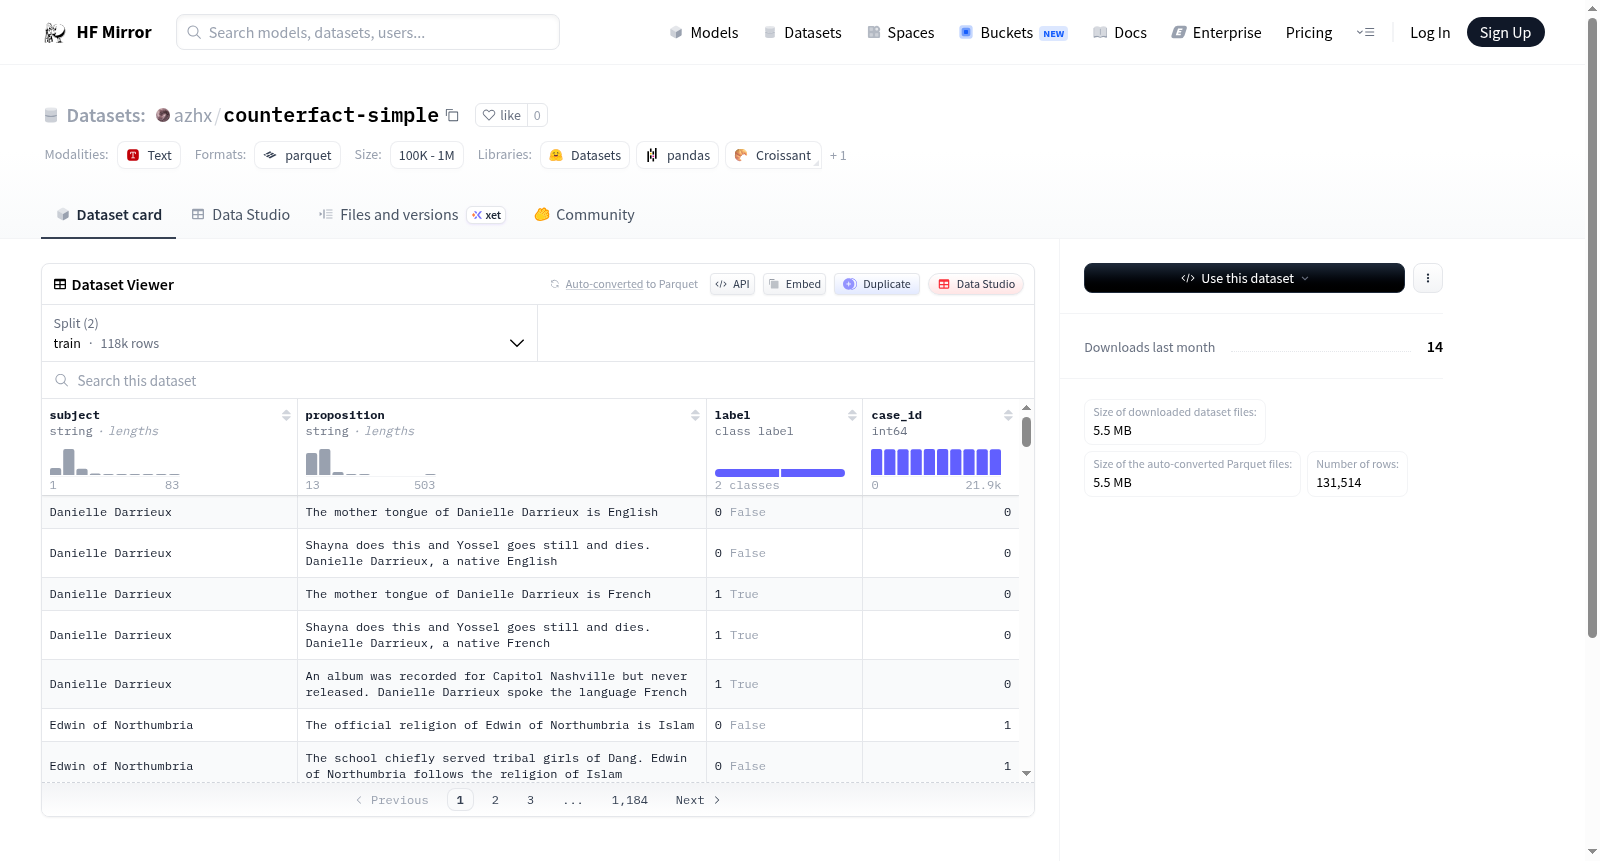1600x861 pixels.
Task: Sort by the proposition column
Action: [695, 415]
